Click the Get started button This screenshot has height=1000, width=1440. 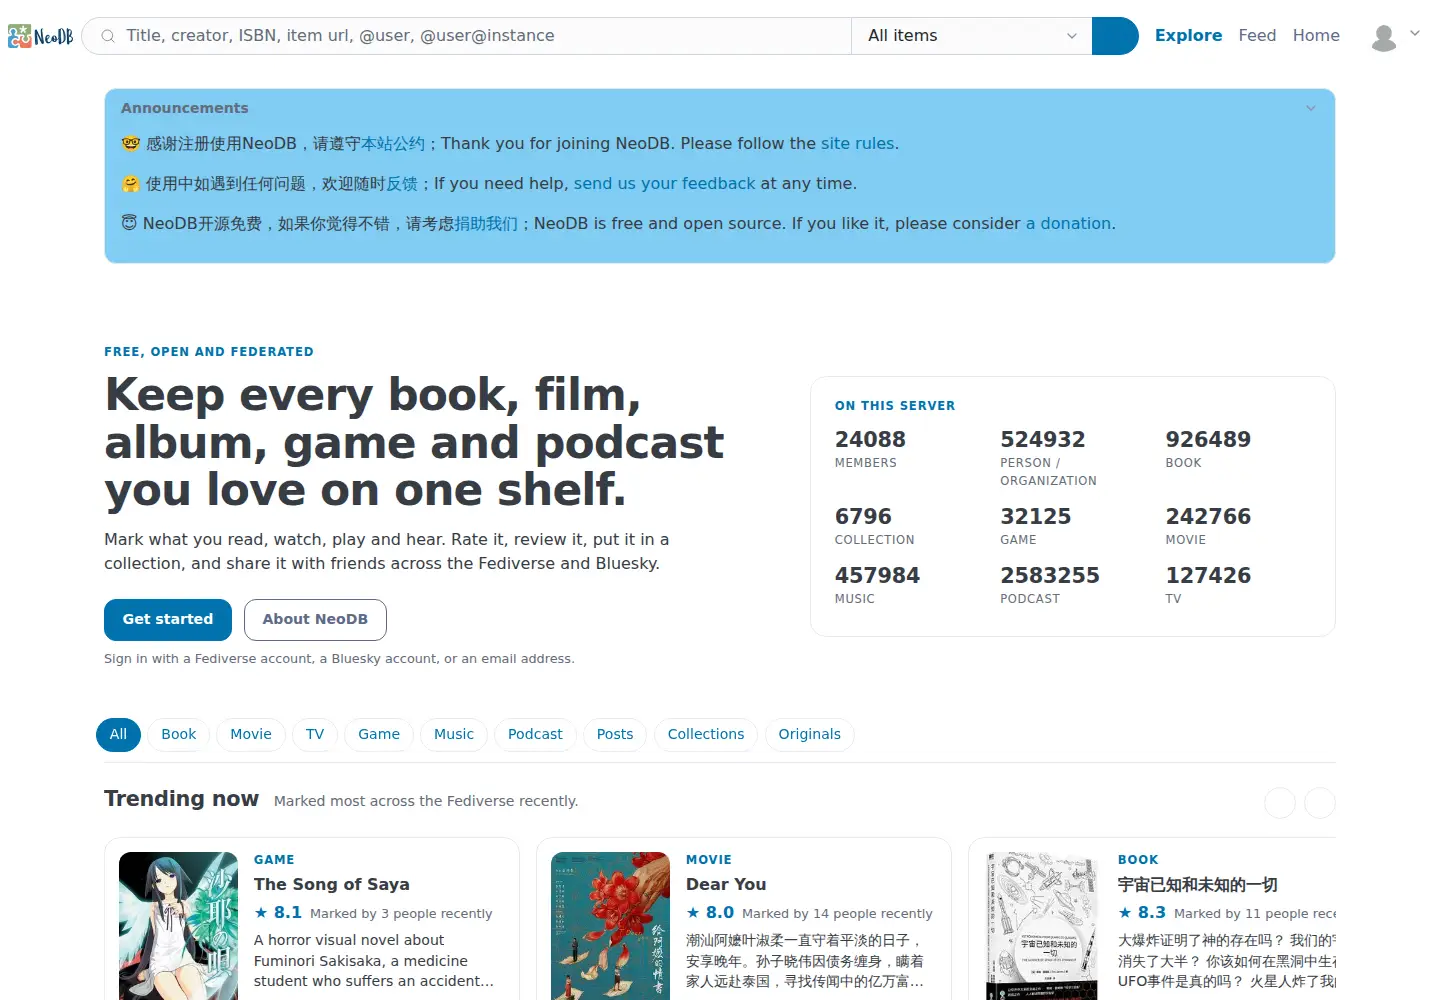coord(168,620)
